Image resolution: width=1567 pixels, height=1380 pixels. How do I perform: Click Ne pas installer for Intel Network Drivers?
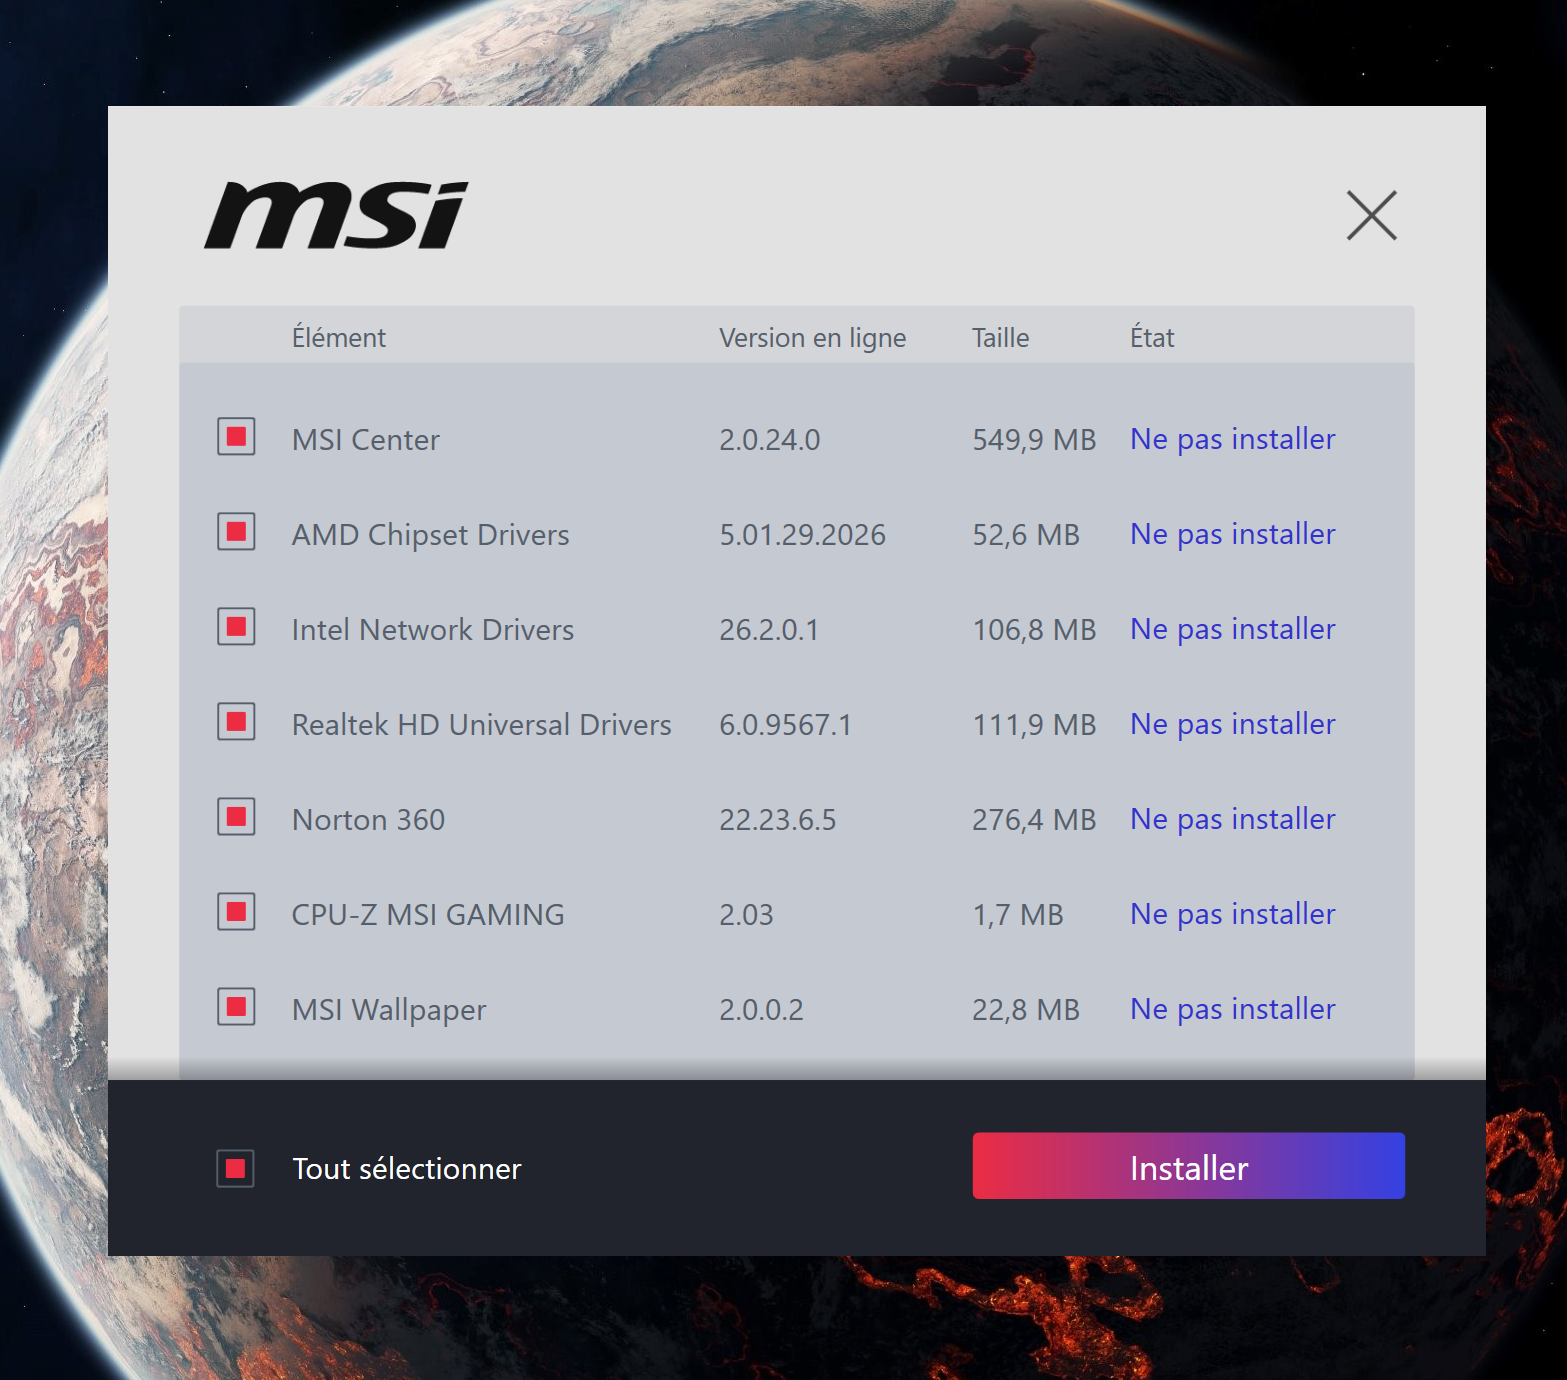point(1233,629)
